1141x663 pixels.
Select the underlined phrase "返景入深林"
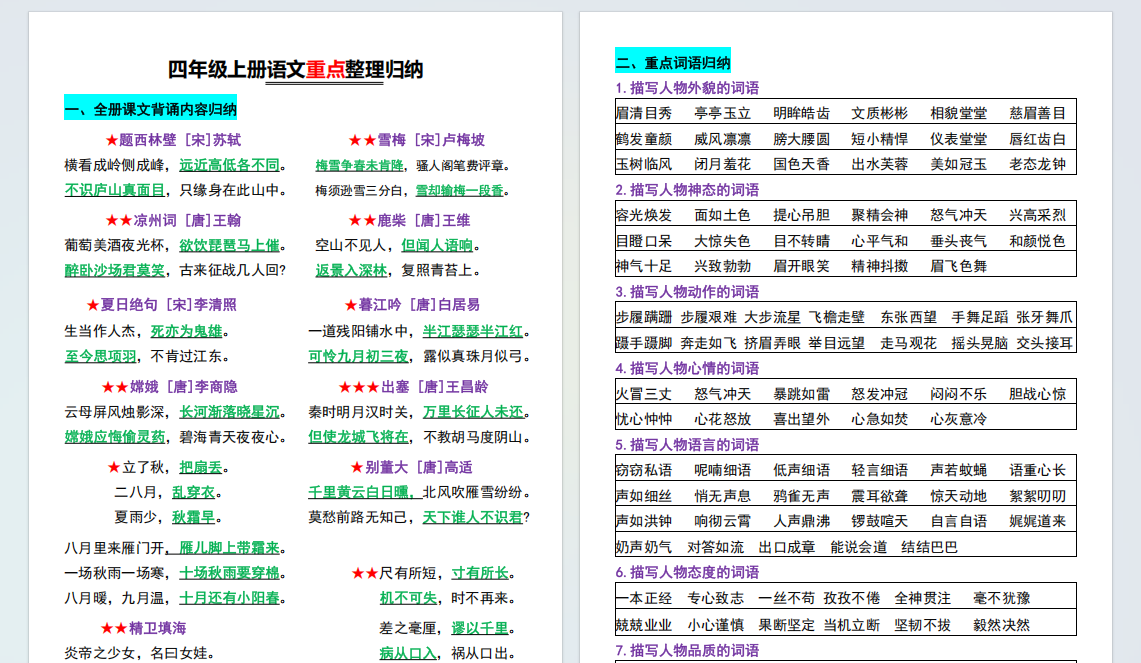point(351,270)
